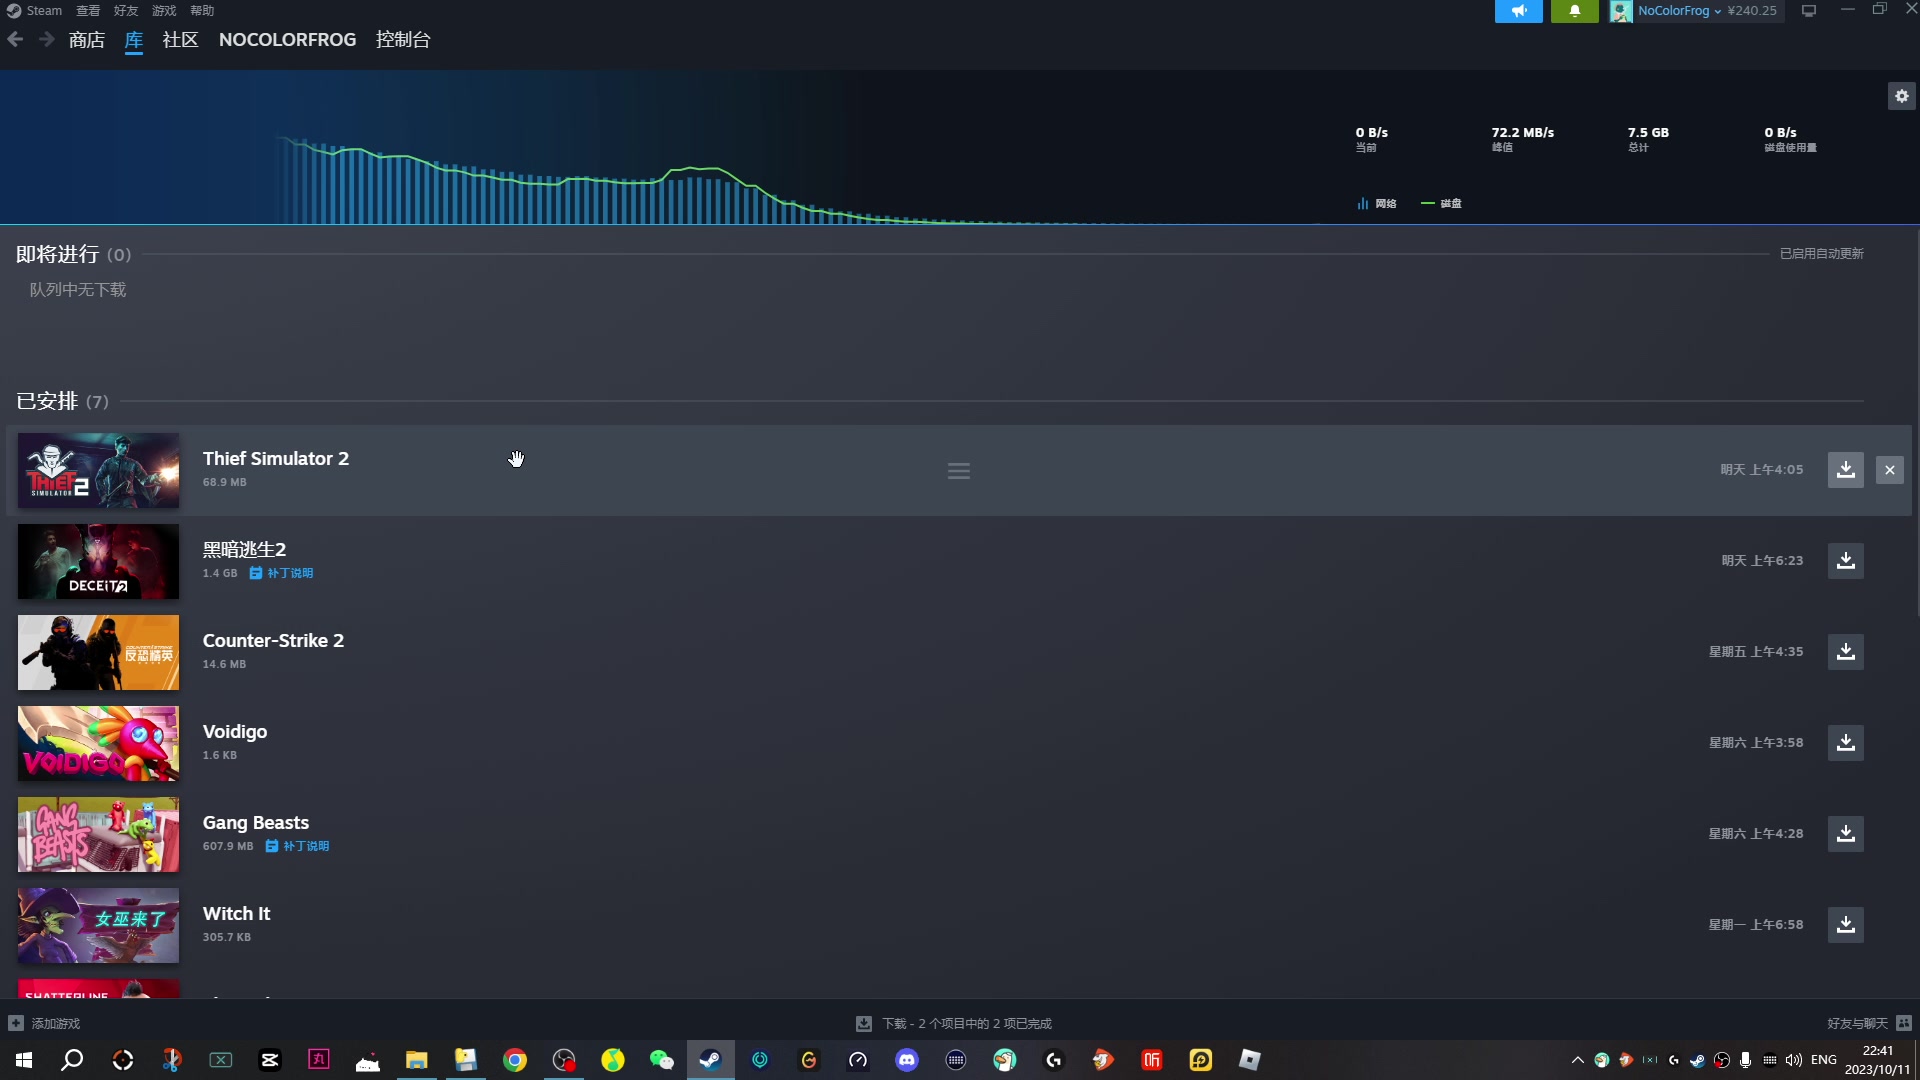This screenshot has width=1920, height=1080.
Task: Open the 下载 status bar summary
Action: 954,1023
